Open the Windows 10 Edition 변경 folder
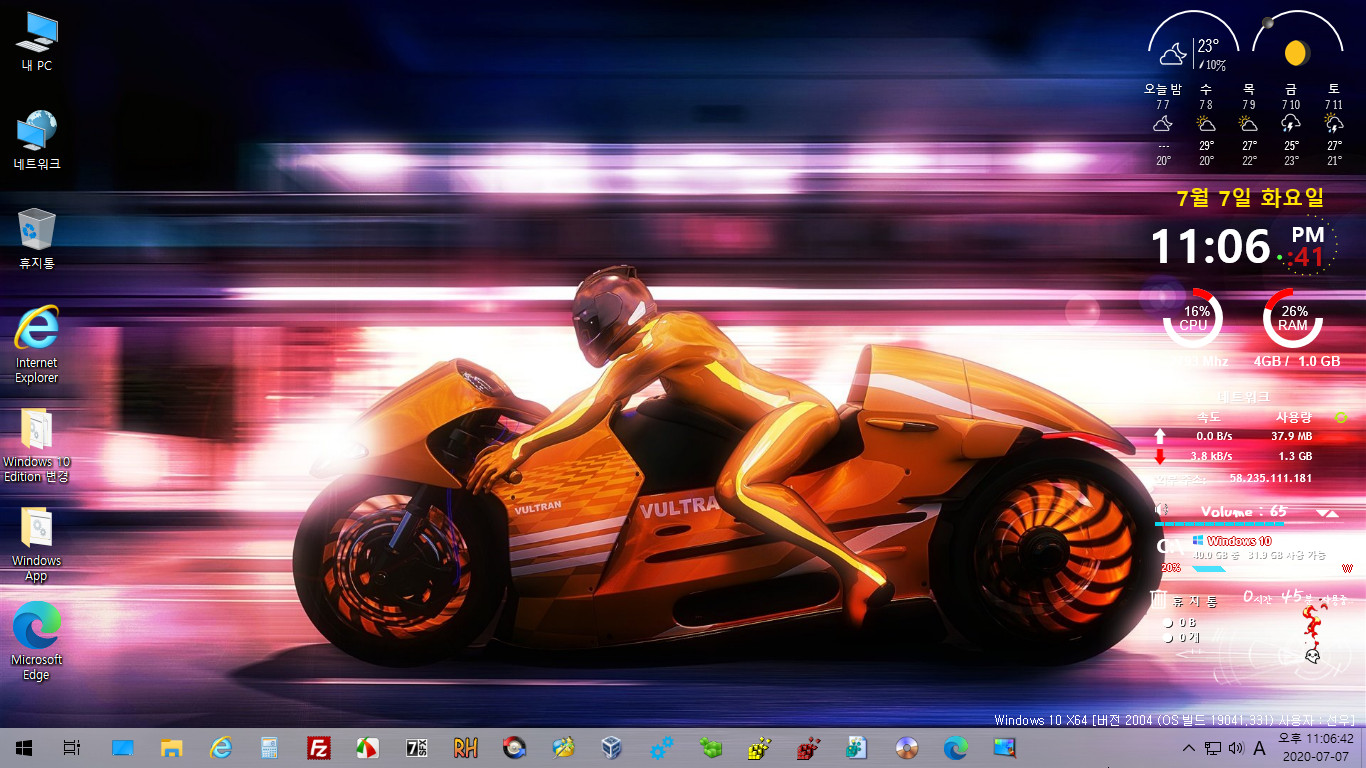The image size is (1366, 768). coord(37,444)
